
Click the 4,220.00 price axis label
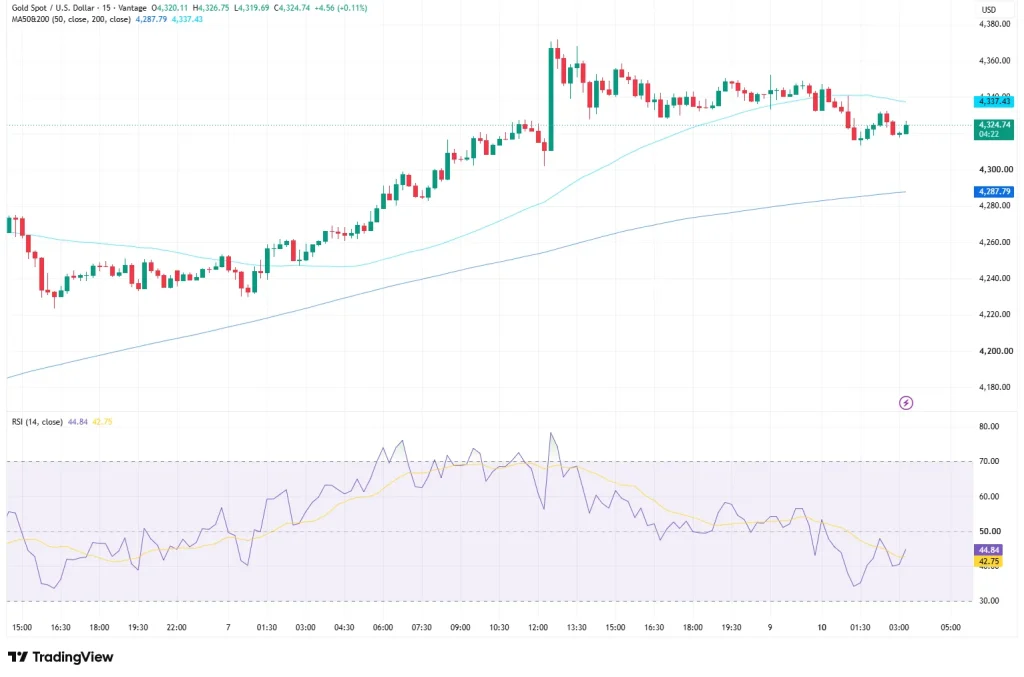tap(995, 314)
